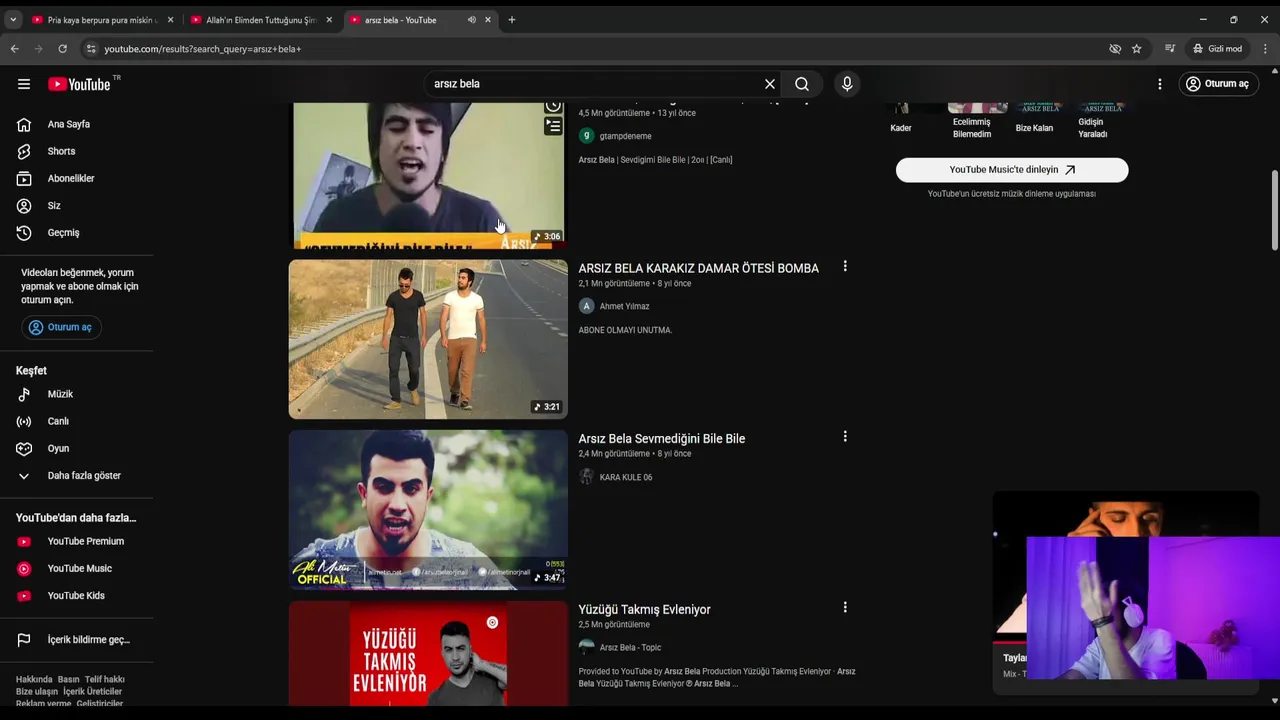Start voice search with microphone icon
The image size is (1280, 720).
847,84
